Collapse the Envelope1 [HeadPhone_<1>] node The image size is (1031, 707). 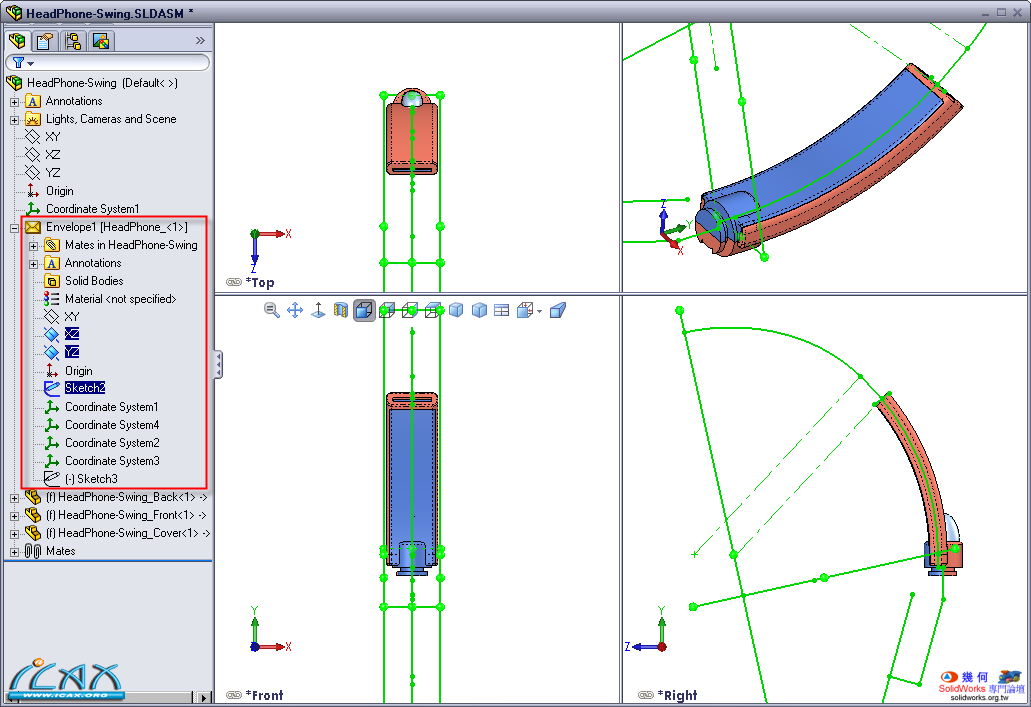[14, 228]
